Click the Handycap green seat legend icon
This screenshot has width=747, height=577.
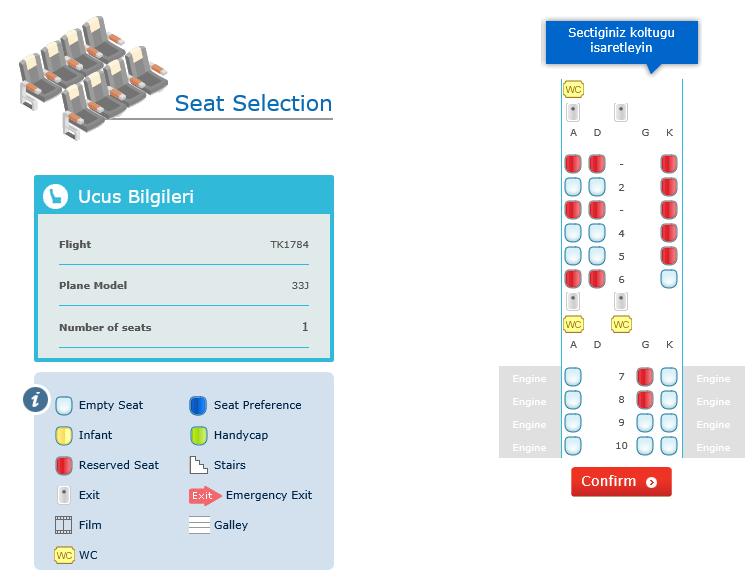click(x=197, y=436)
